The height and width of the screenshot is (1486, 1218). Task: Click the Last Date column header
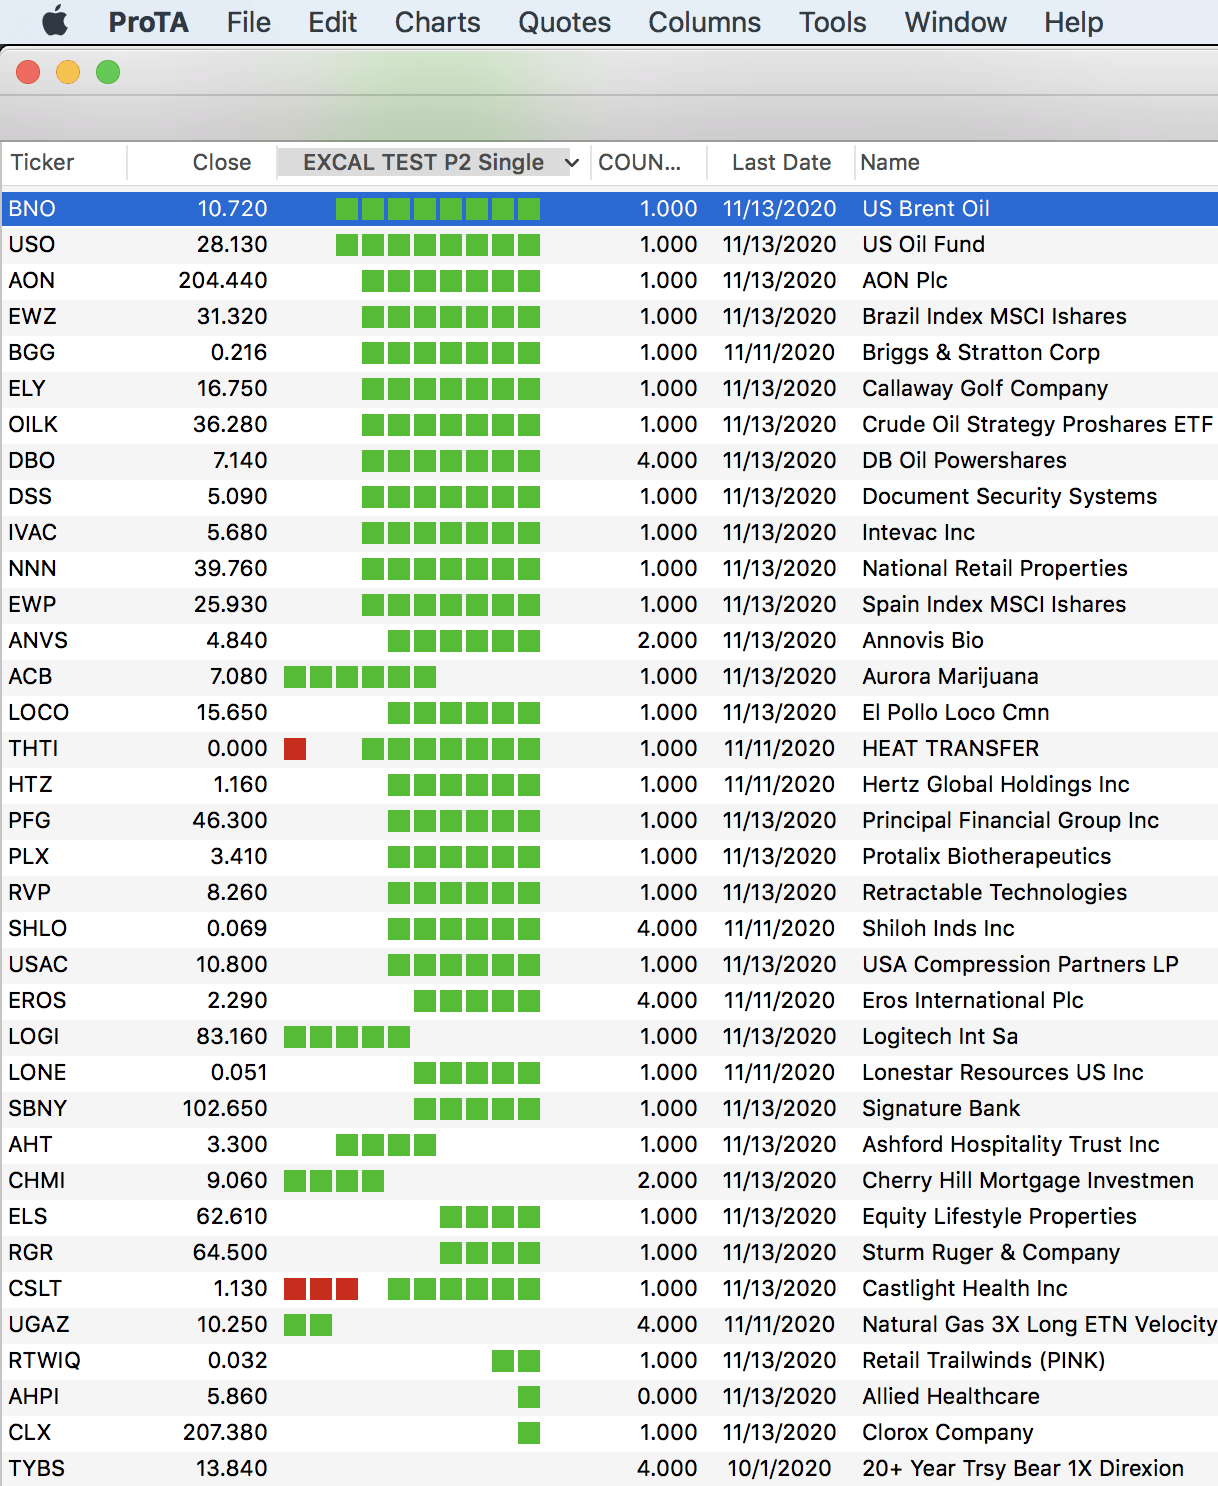(781, 163)
